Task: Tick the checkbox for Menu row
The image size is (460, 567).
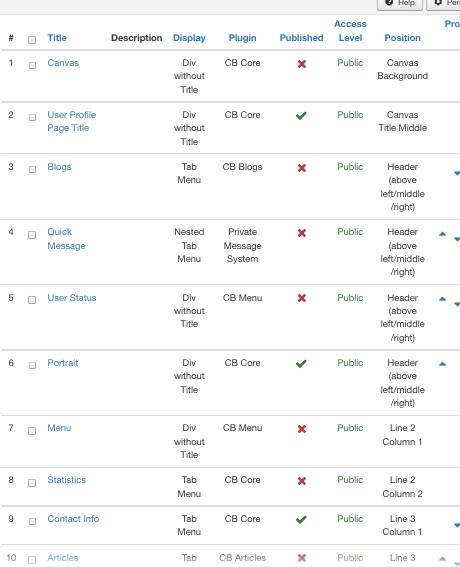Action: point(32,431)
